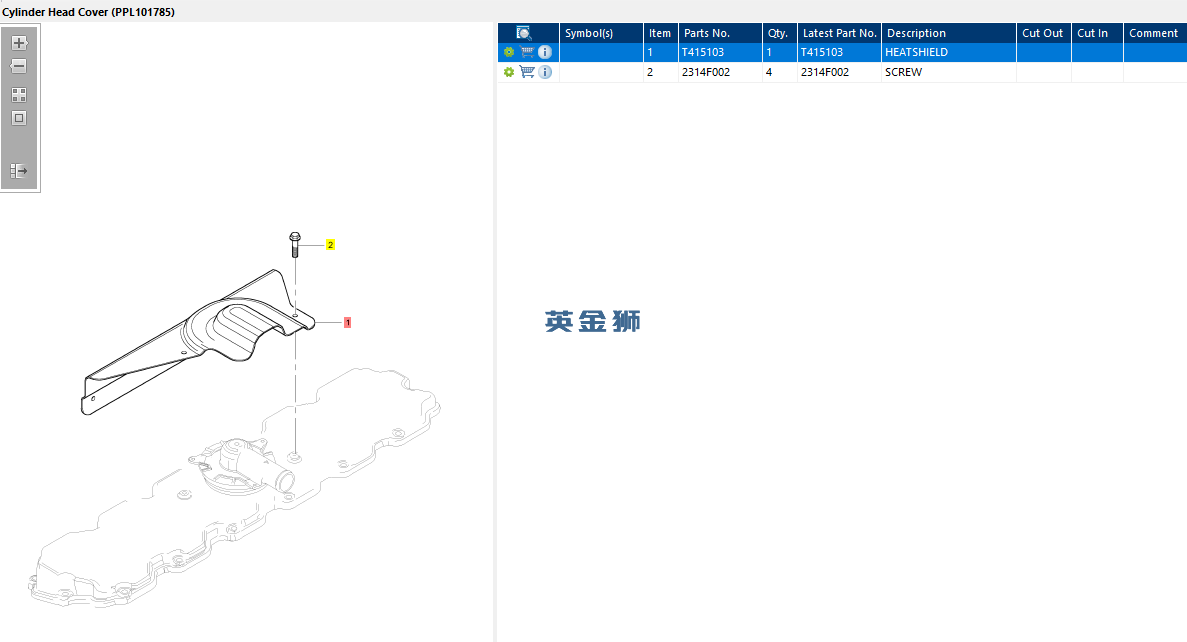Click the four-squares grid view icon
Screen dimensions: 1187x642
[19, 95]
